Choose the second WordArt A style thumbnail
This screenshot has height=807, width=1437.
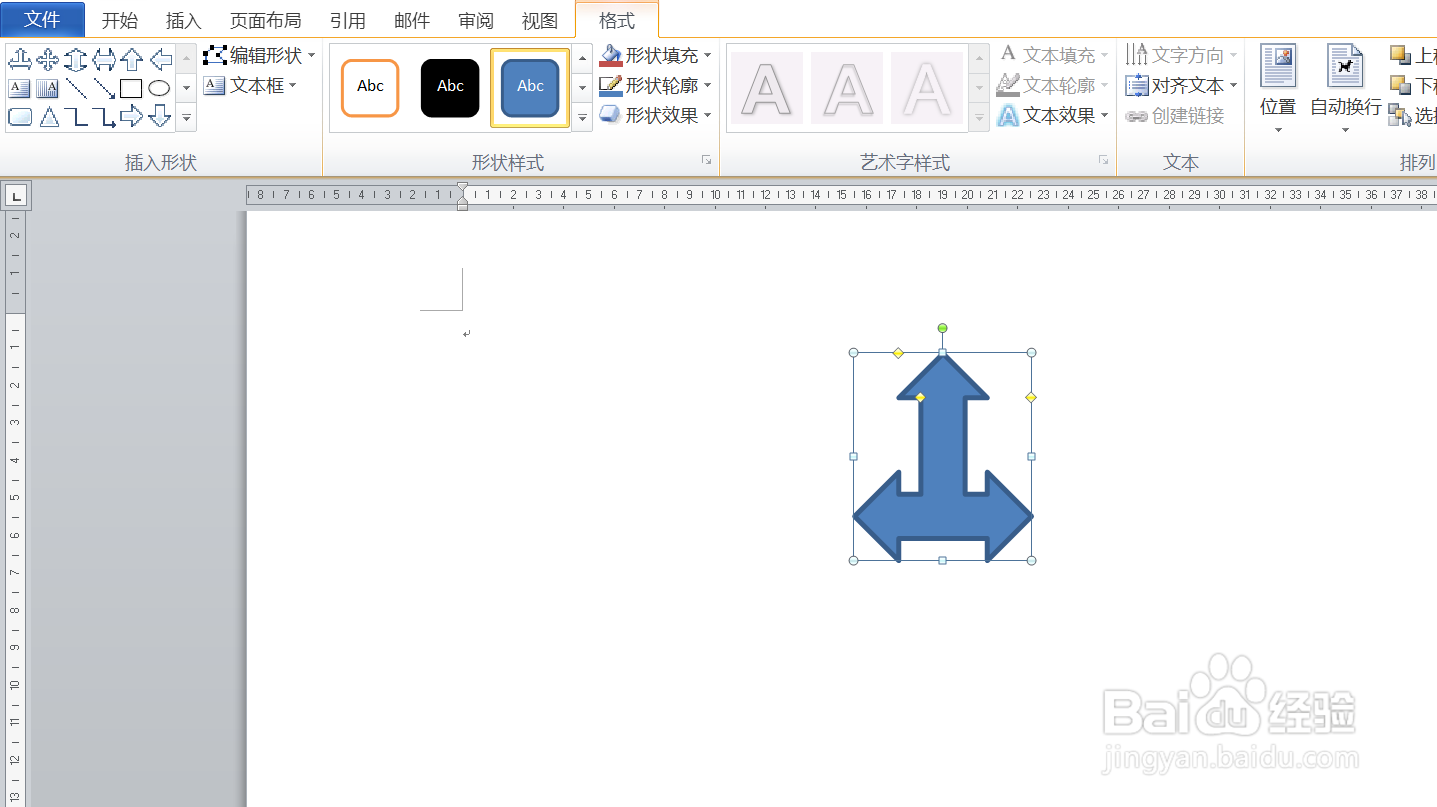(847, 88)
